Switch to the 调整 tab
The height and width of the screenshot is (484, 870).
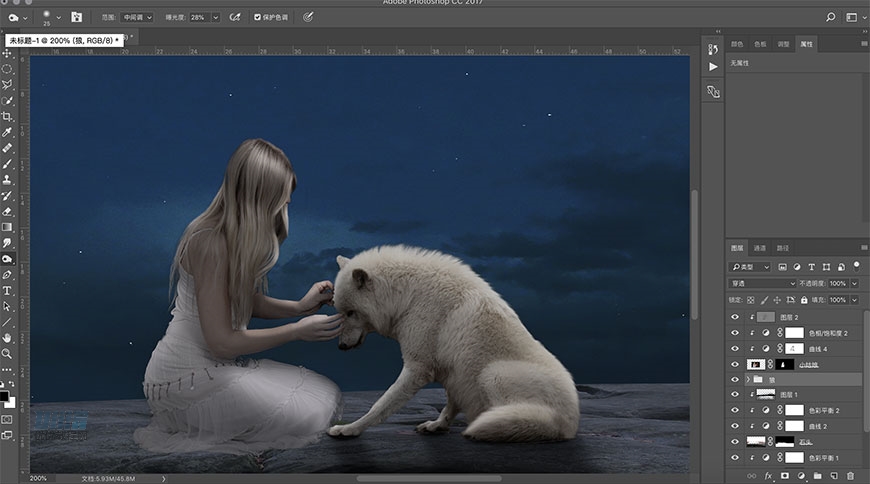click(783, 44)
